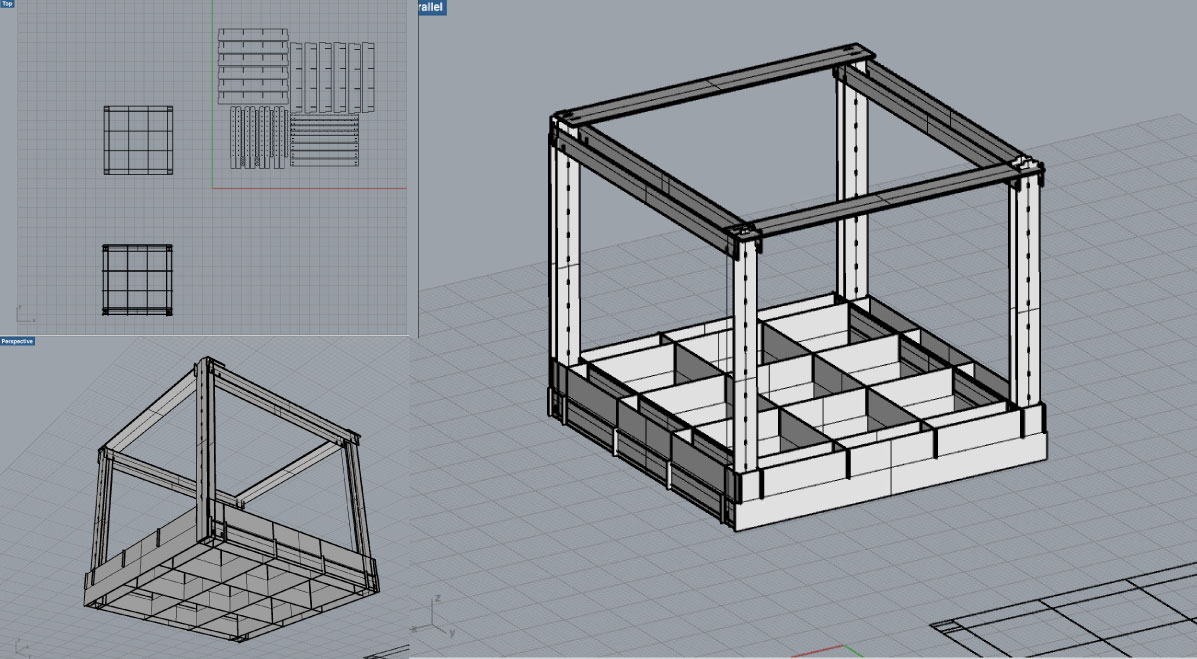Select the frame model in the Perspective viewport
This screenshot has width=1197, height=659.
pyautogui.click(x=231, y=499)
